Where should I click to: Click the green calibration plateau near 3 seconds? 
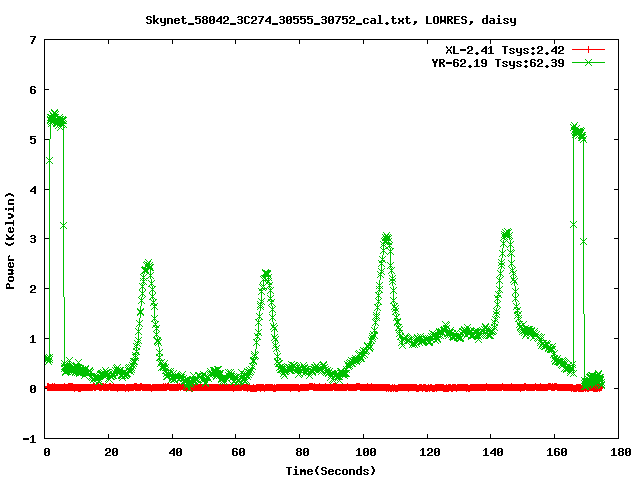coord(56,120)
